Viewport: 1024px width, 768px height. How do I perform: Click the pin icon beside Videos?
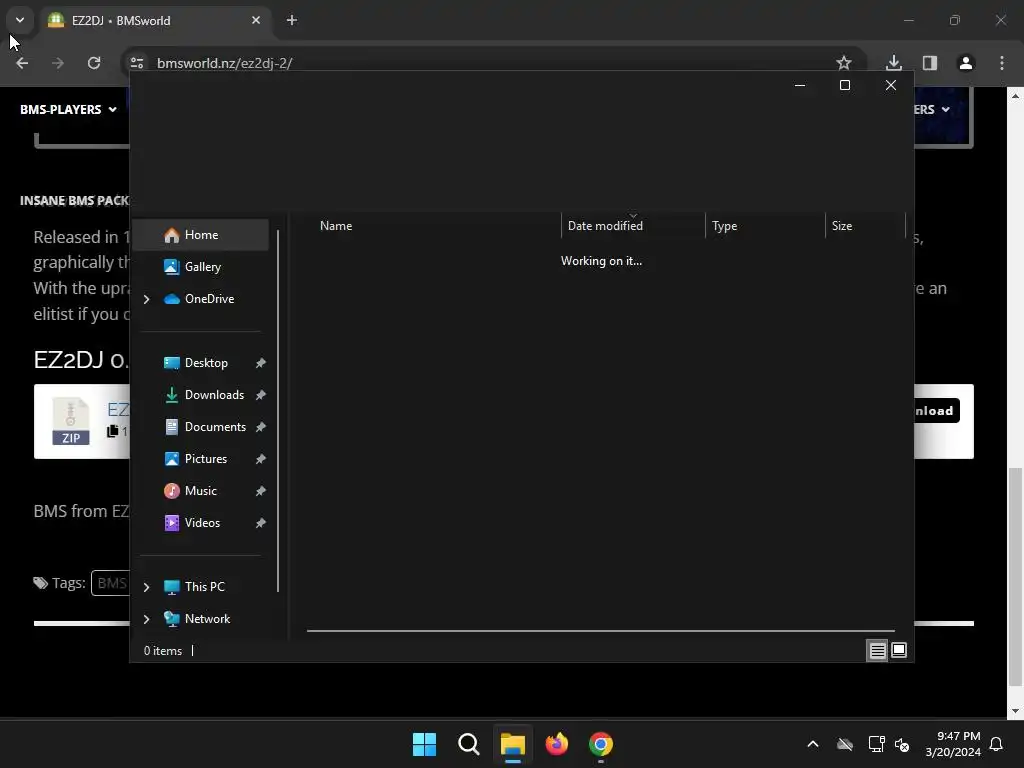coord(261,523)
